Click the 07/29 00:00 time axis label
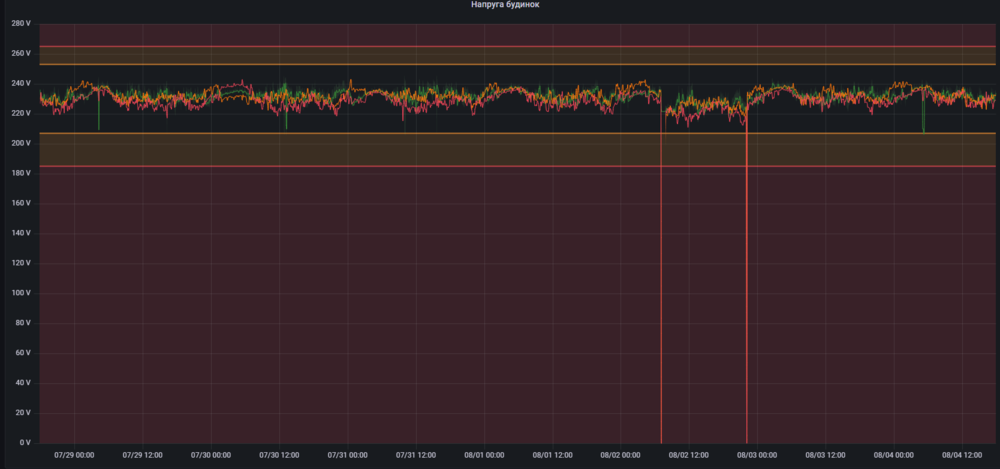The width and height of the screenshot is (1000, 469). (x=74, y=455)
